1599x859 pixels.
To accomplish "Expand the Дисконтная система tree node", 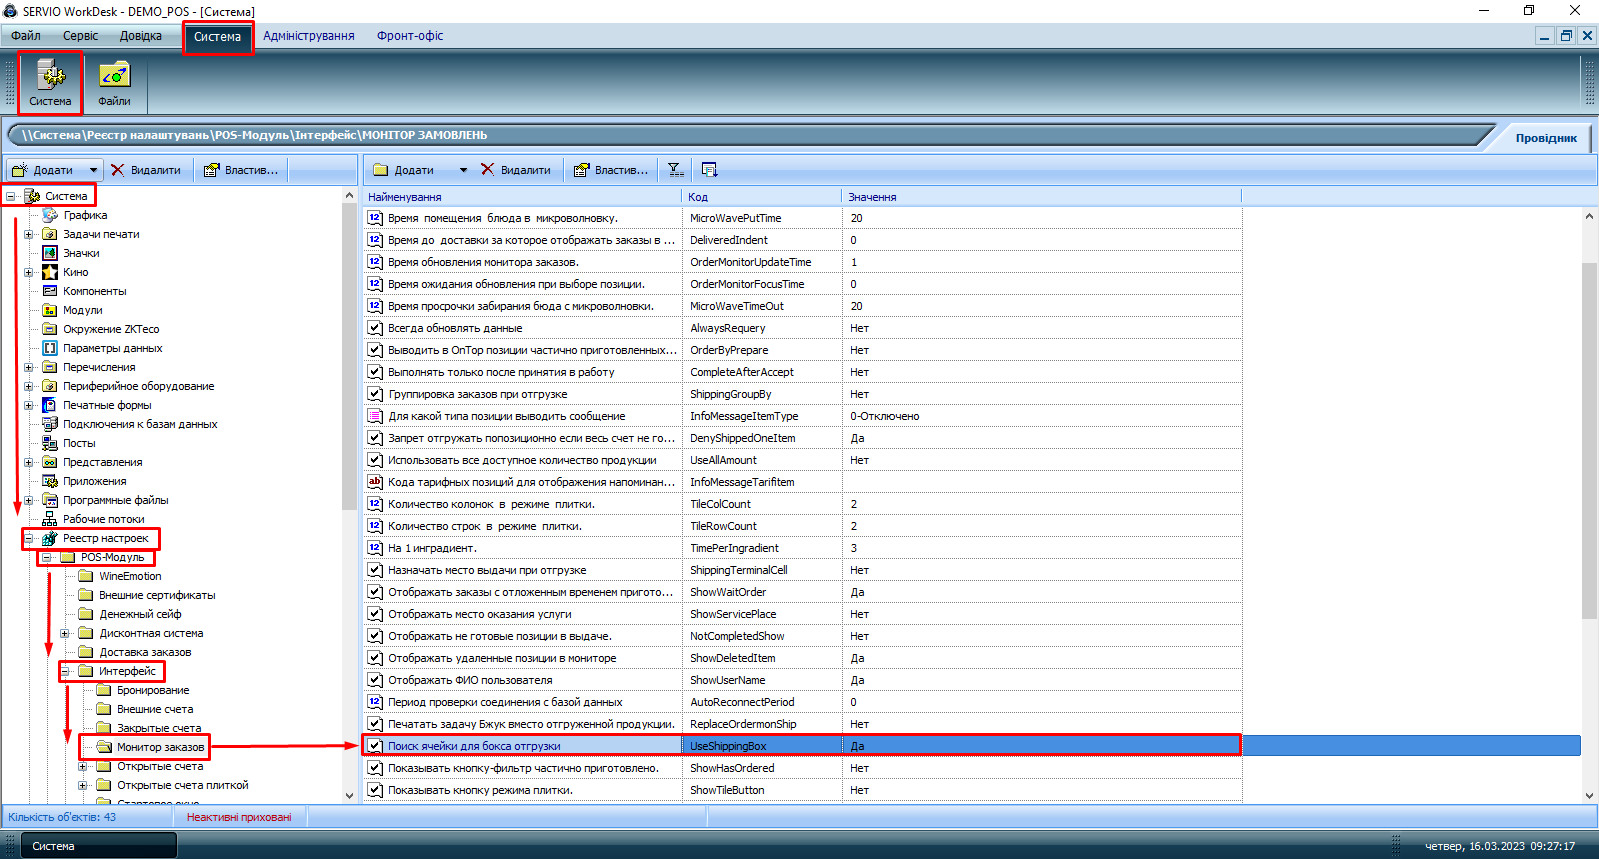I will (x=65, y=633).
